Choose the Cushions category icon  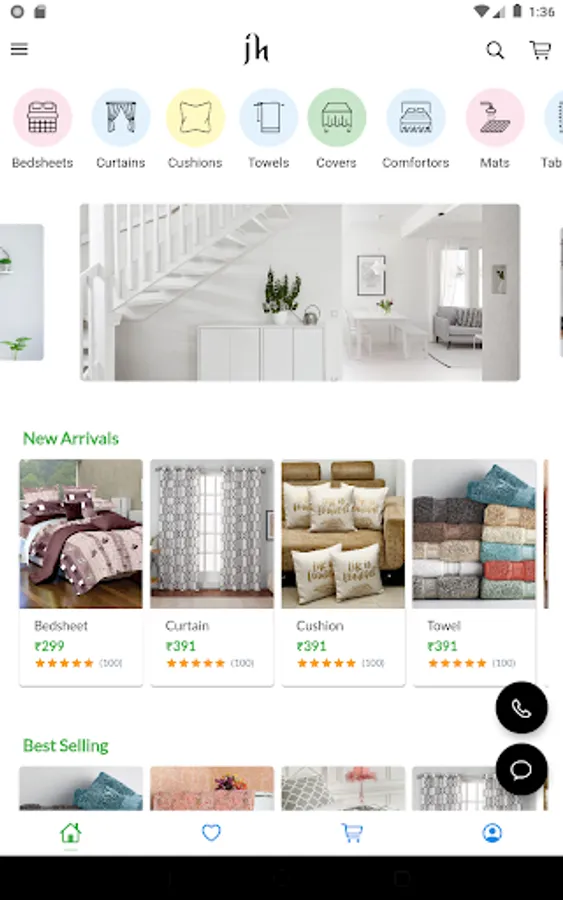tap(195, 118)
